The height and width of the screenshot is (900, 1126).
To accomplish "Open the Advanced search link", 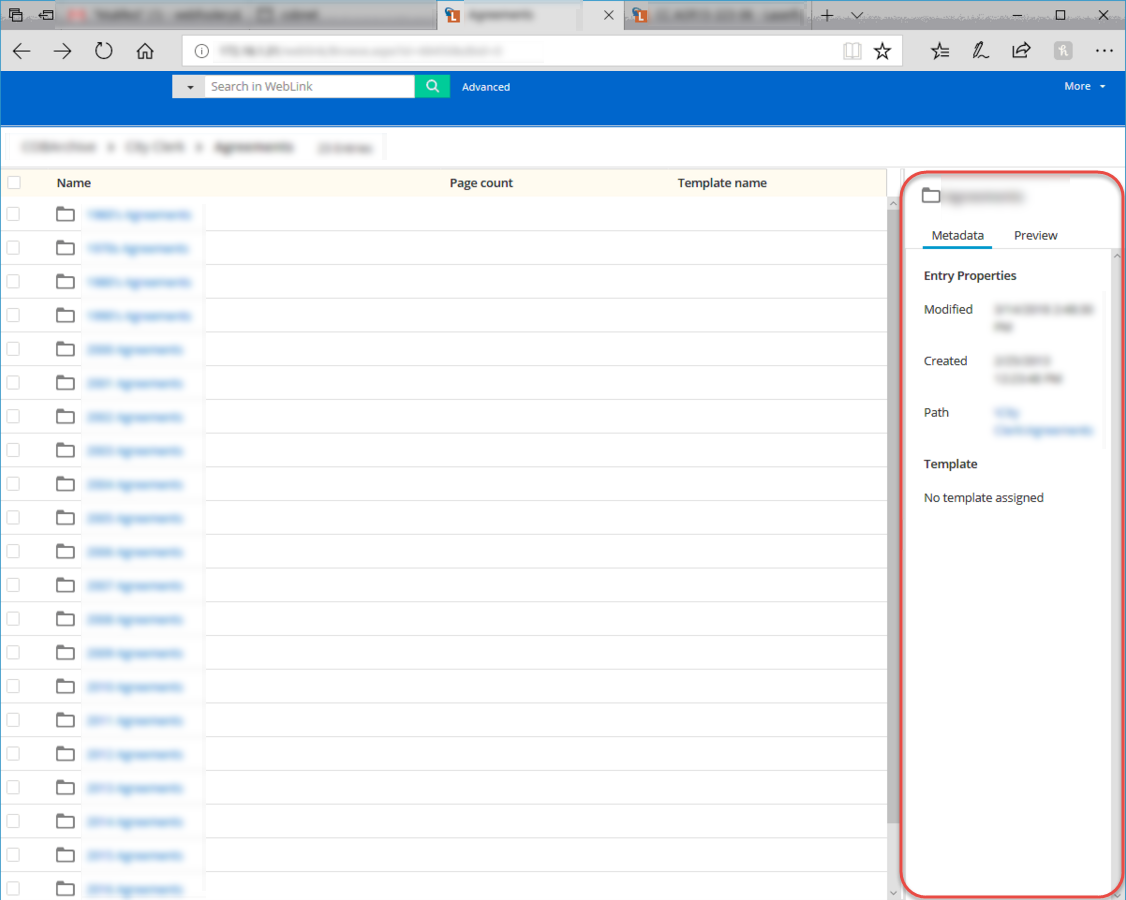I will pos(486,88).
